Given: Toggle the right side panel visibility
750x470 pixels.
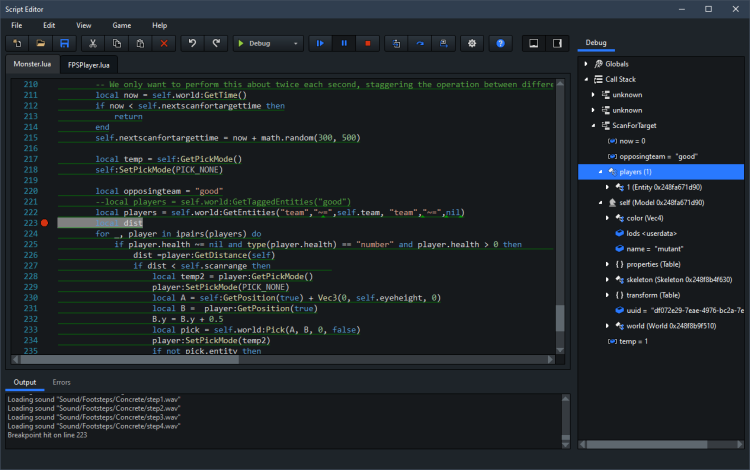Looking at the screenshot, I should [559, 44].
